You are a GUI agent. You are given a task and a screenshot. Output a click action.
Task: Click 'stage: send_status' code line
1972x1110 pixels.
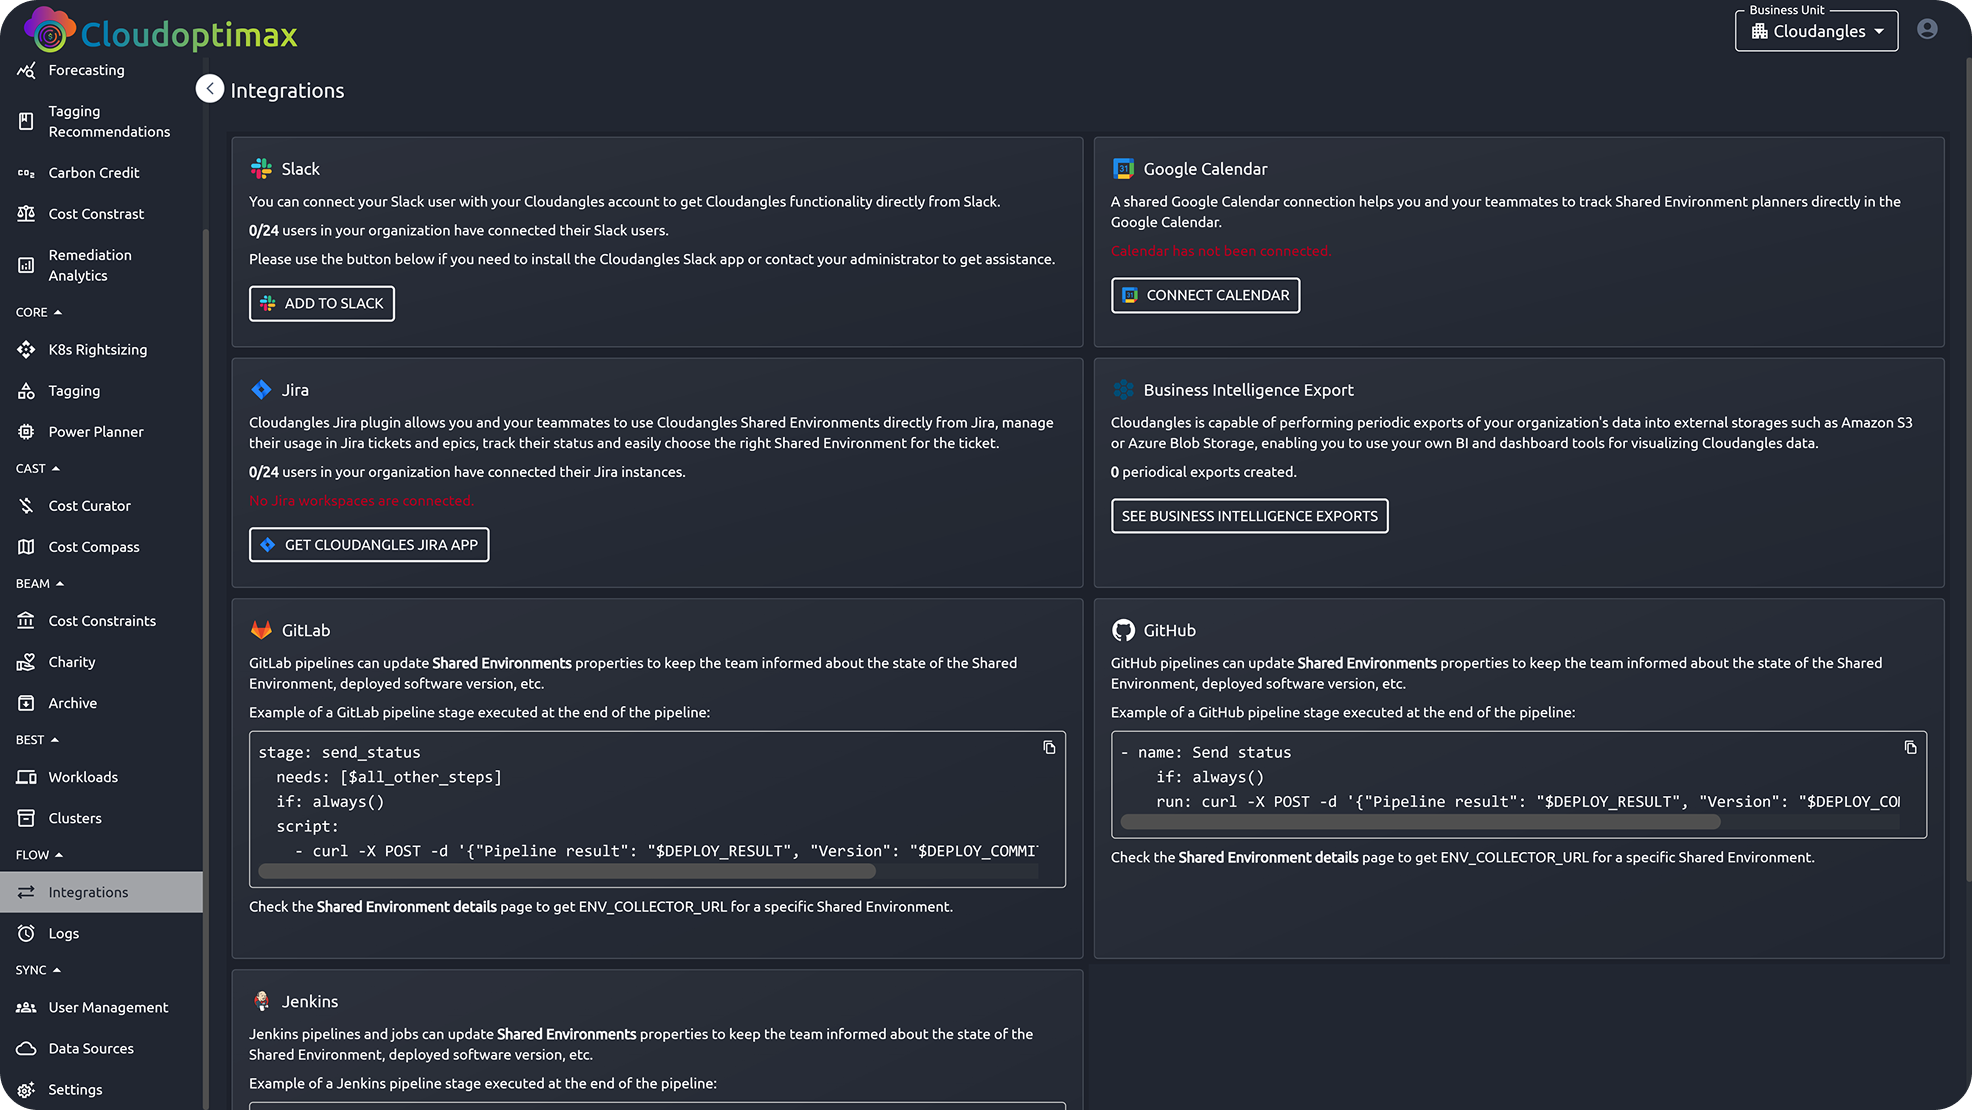339,752
